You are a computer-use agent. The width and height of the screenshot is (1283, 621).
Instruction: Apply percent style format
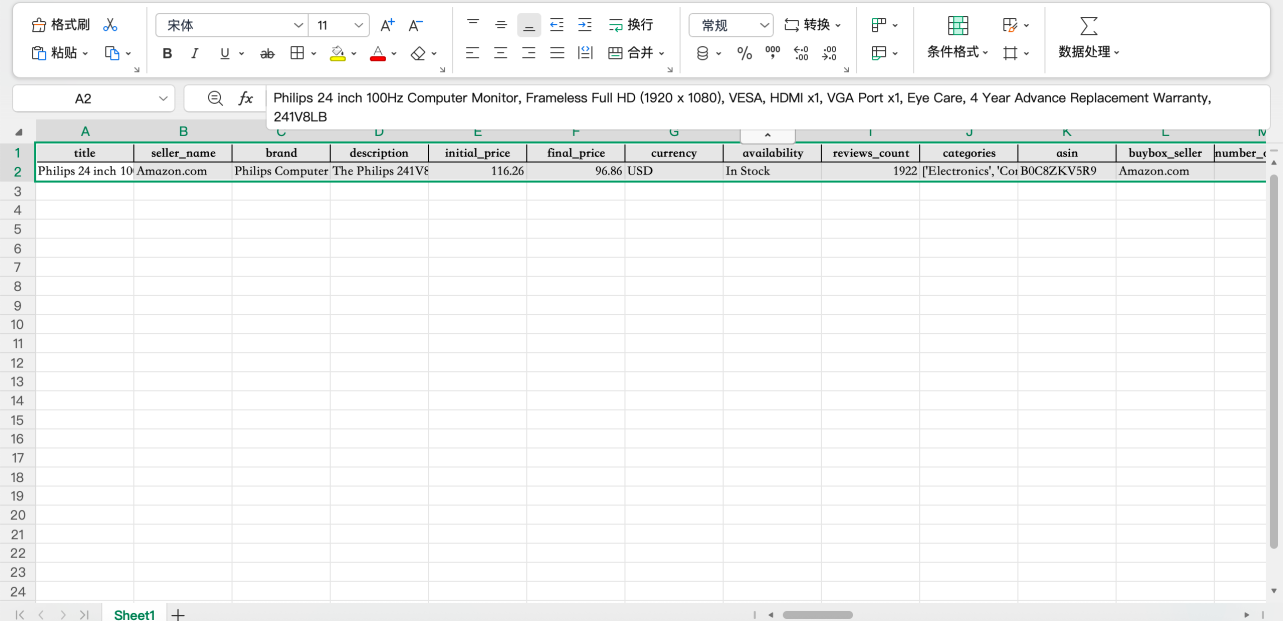coord(744,53)
